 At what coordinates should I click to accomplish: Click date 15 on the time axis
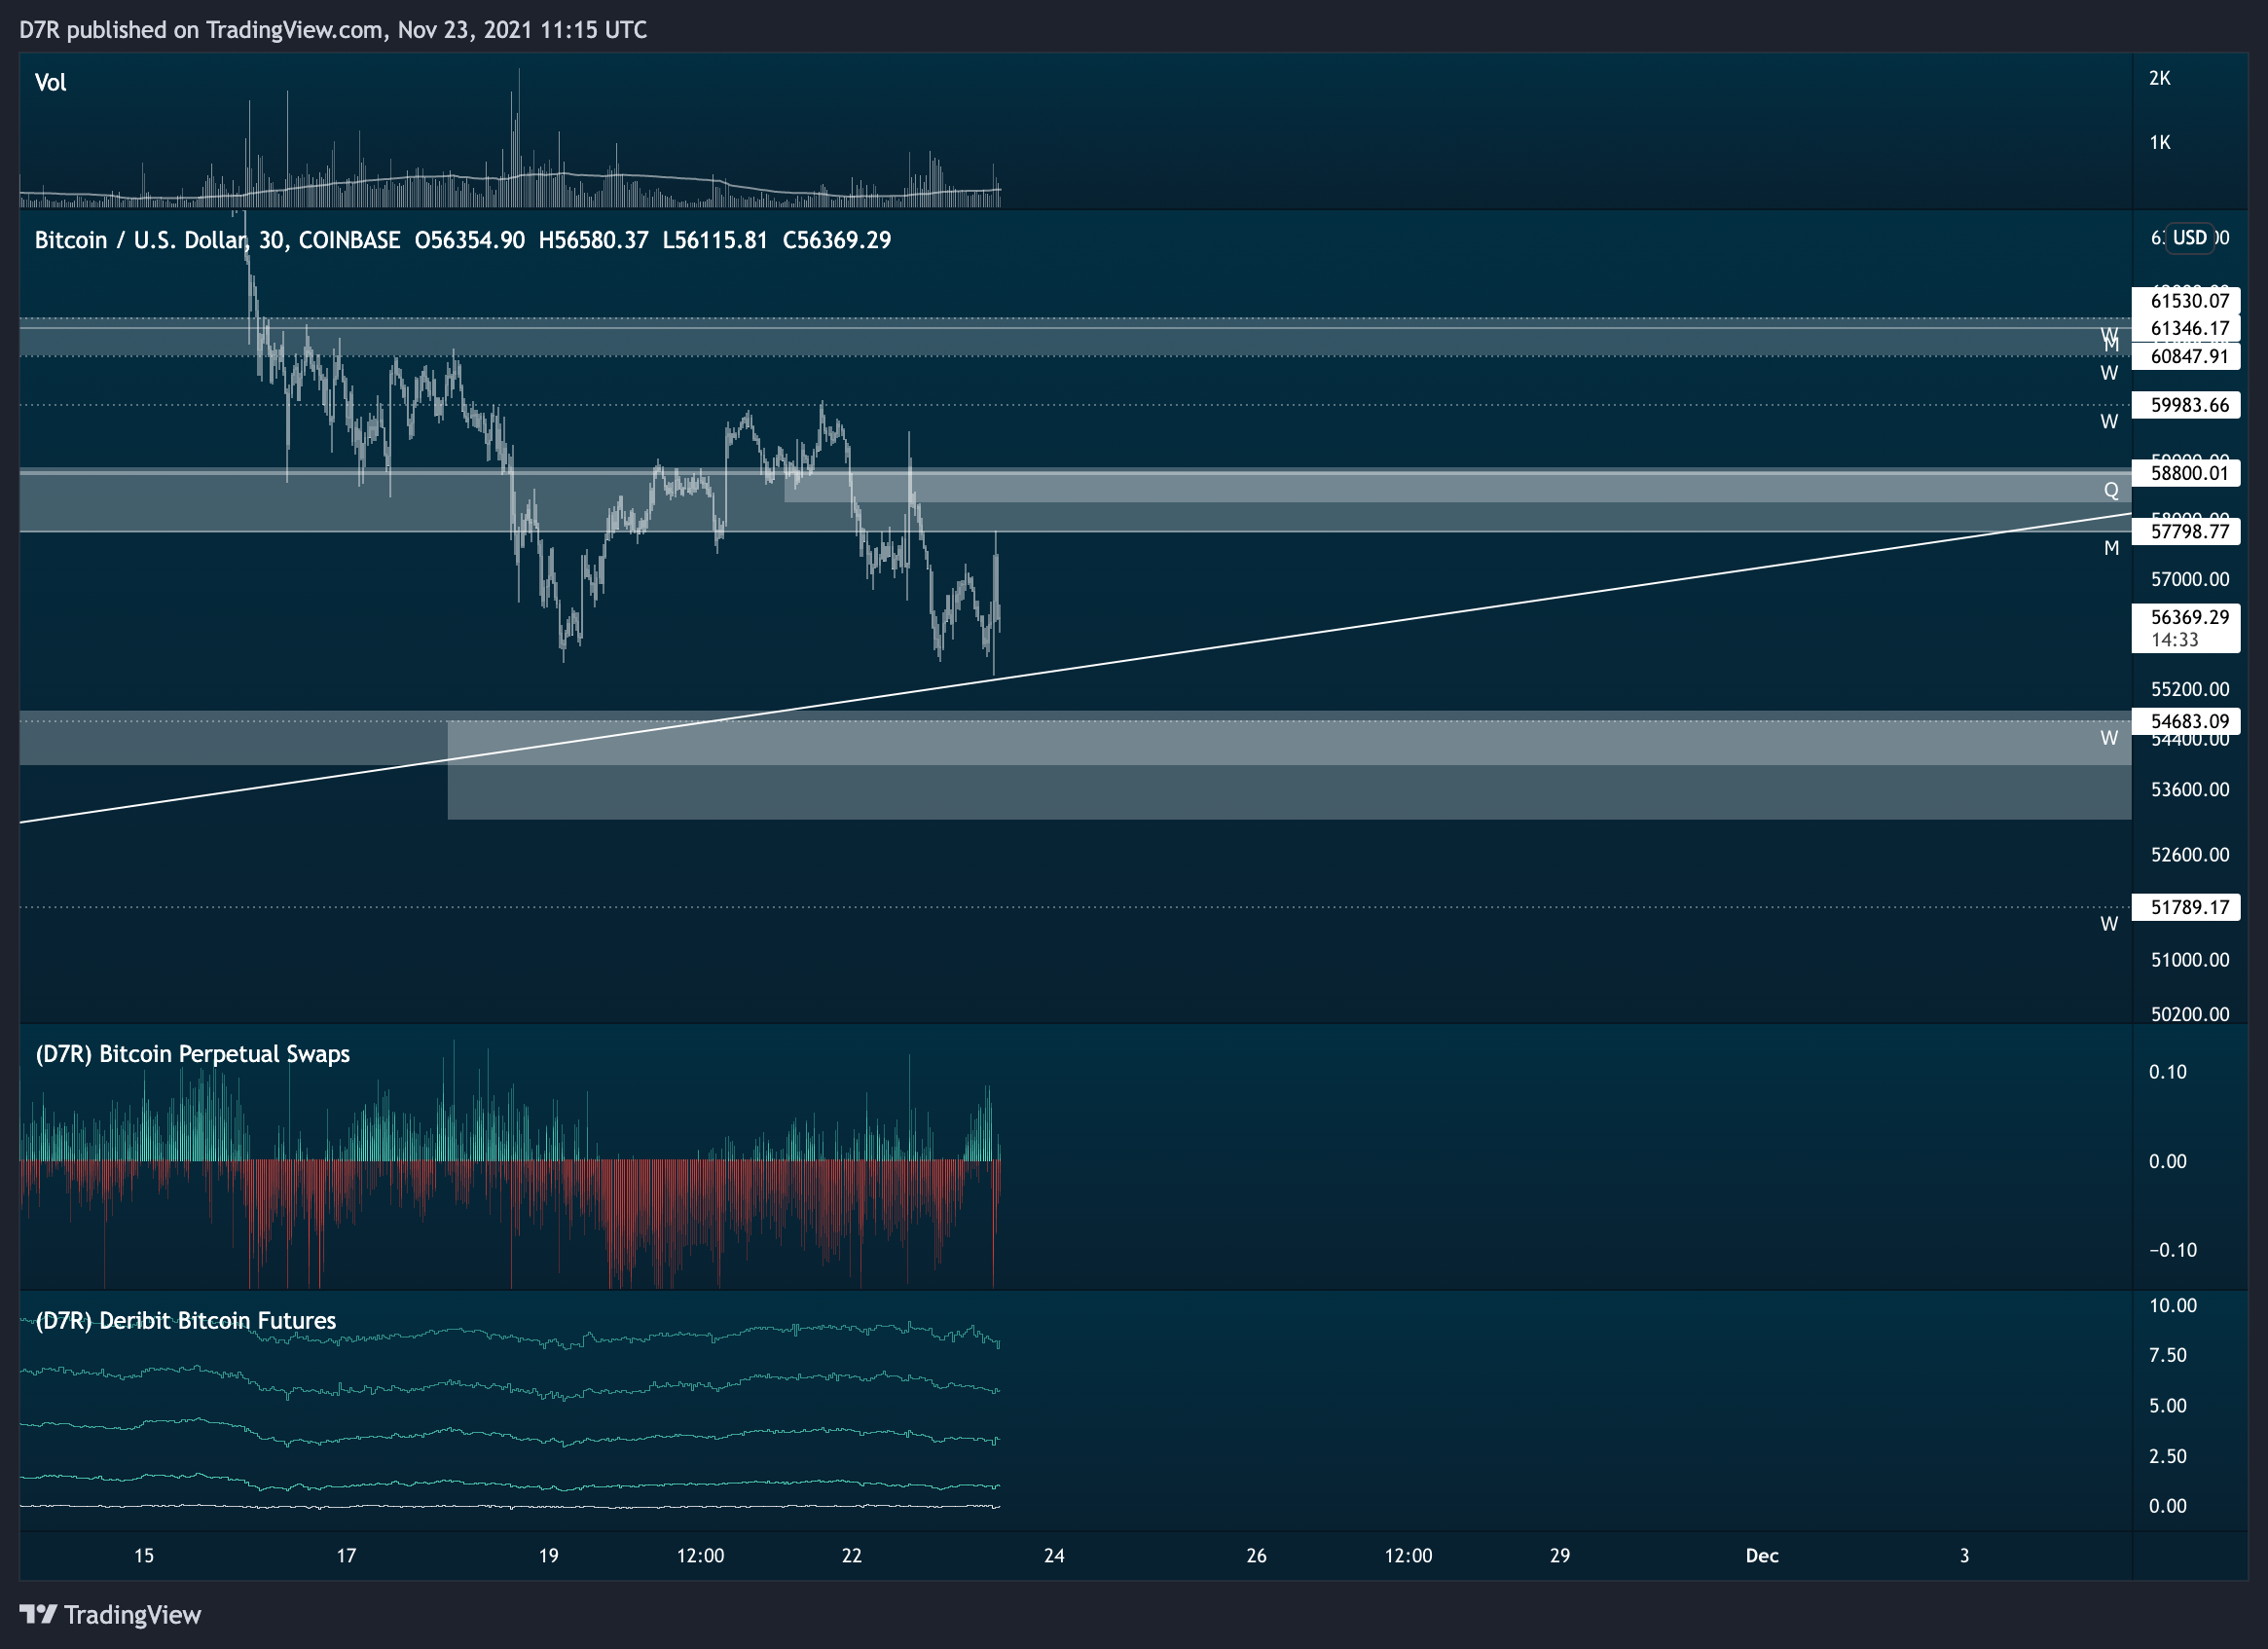[x=144, y=1556]
